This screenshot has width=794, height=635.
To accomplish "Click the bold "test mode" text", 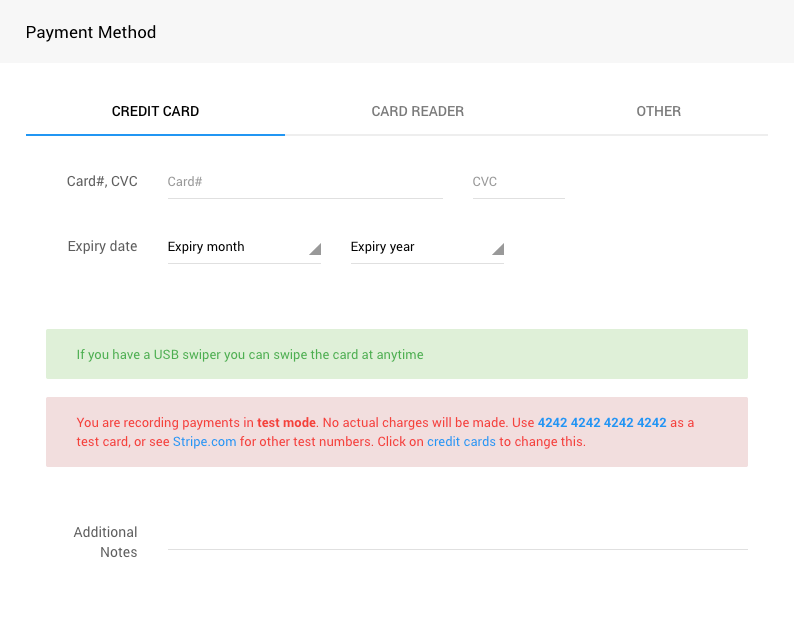I will coord(286,423).
